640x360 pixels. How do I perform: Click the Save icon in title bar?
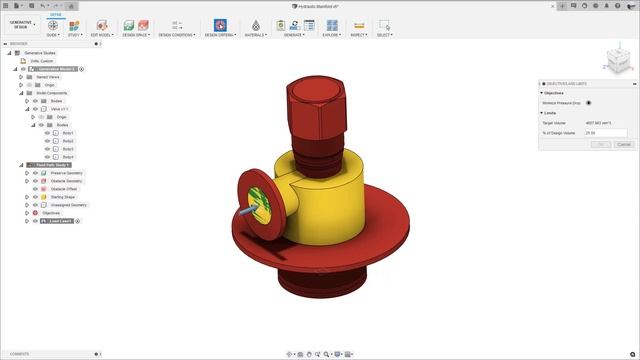[x=31, y=6]
